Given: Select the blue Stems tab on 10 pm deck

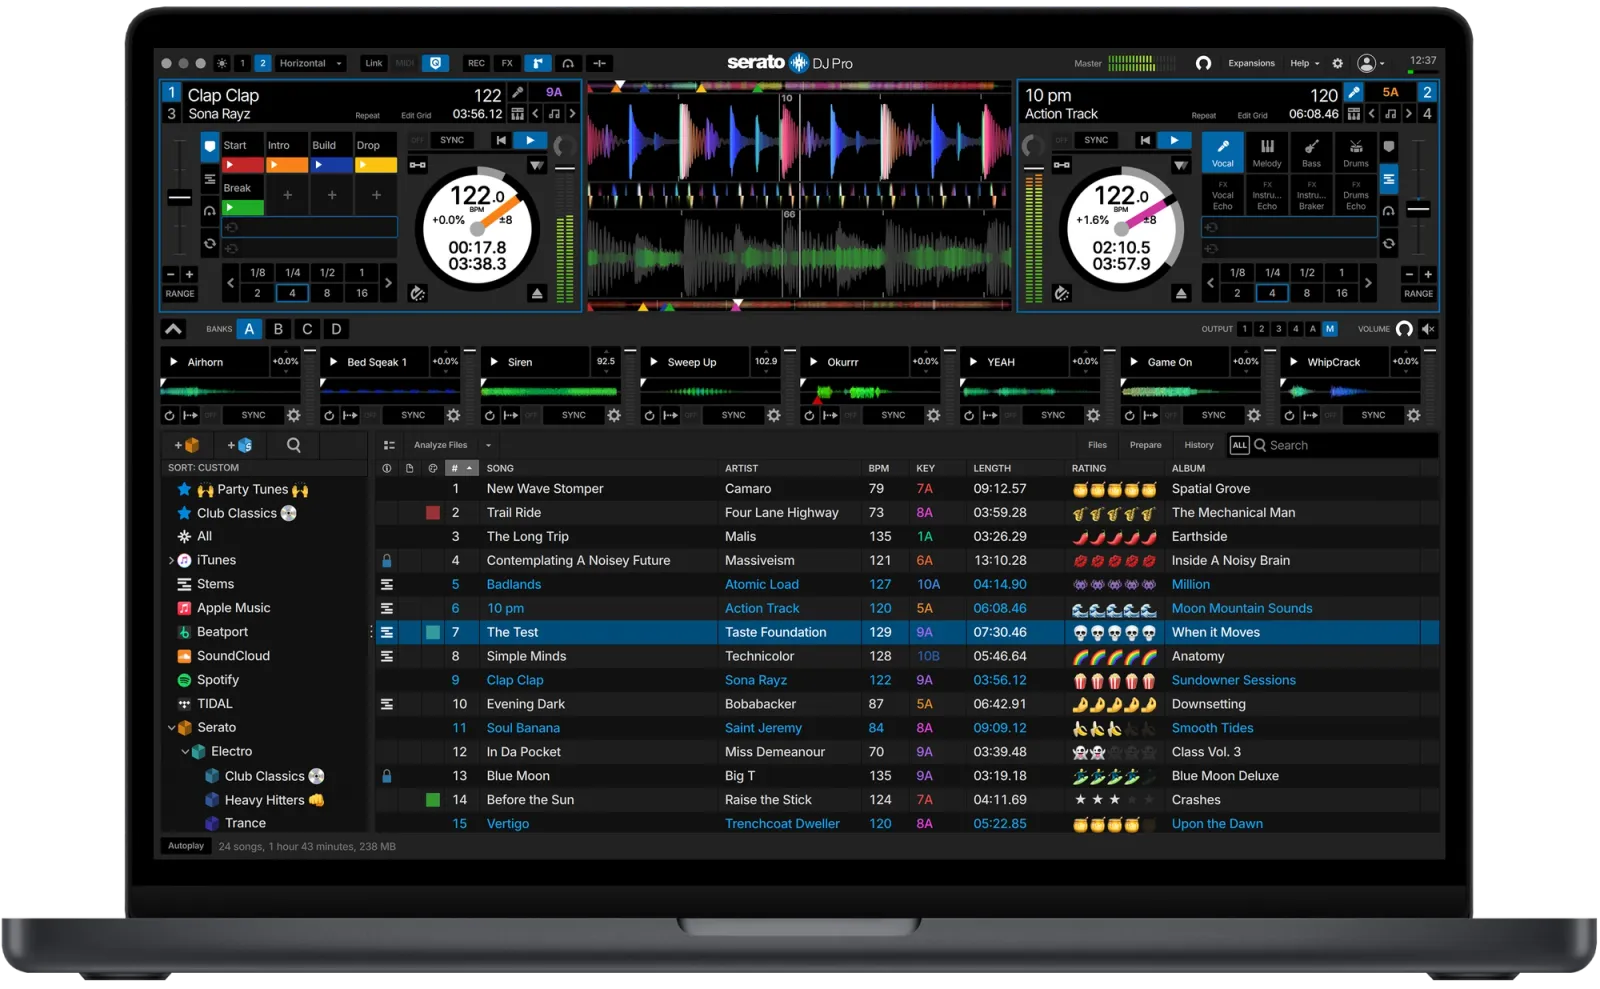Looking at the screenshot, I should point(1389,180).
